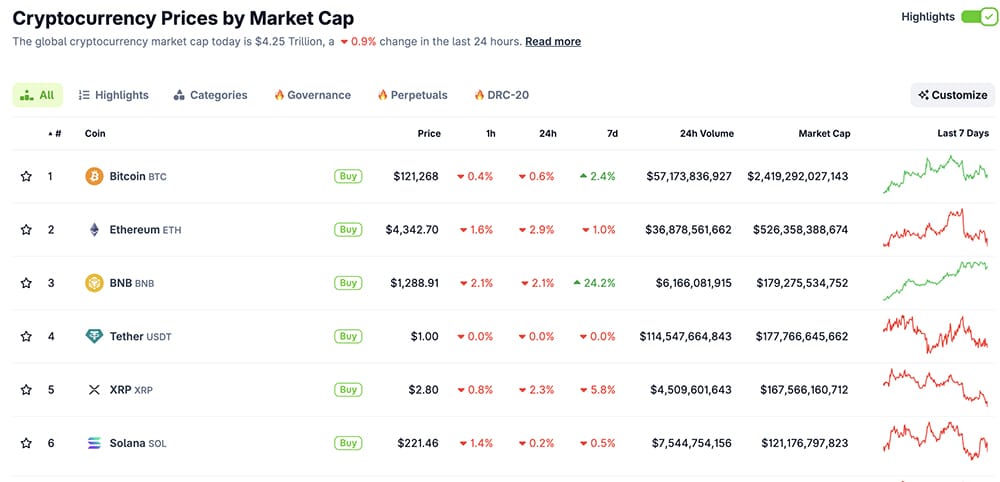Screen dimensions: 1000x482
Task: Click the XRP coin logo icon
Action: [95, 390]
